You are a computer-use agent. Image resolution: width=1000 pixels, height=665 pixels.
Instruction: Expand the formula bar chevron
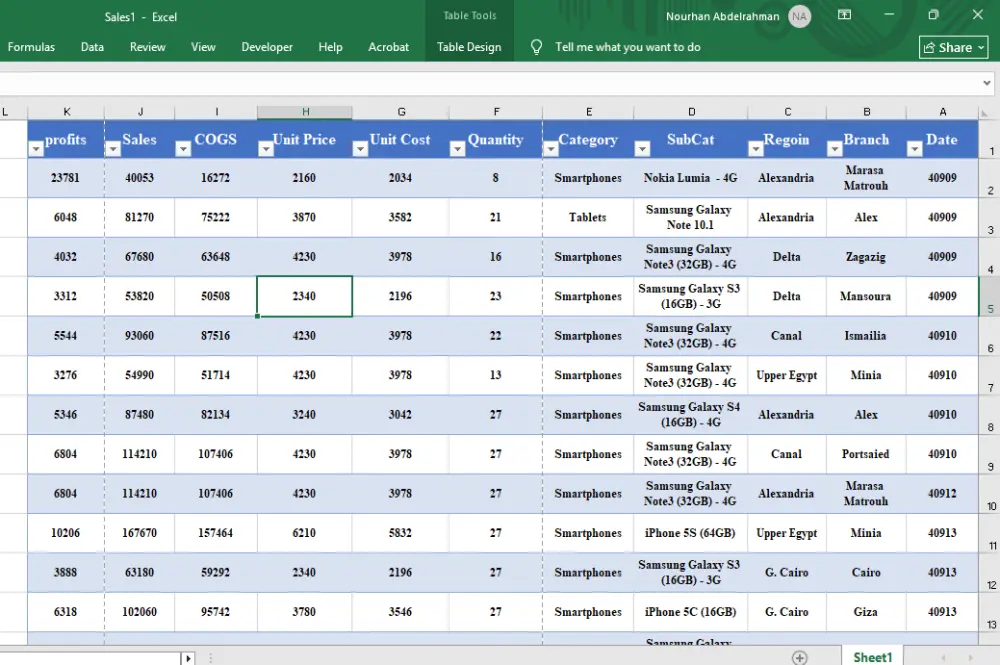click(x=987, y=83)
